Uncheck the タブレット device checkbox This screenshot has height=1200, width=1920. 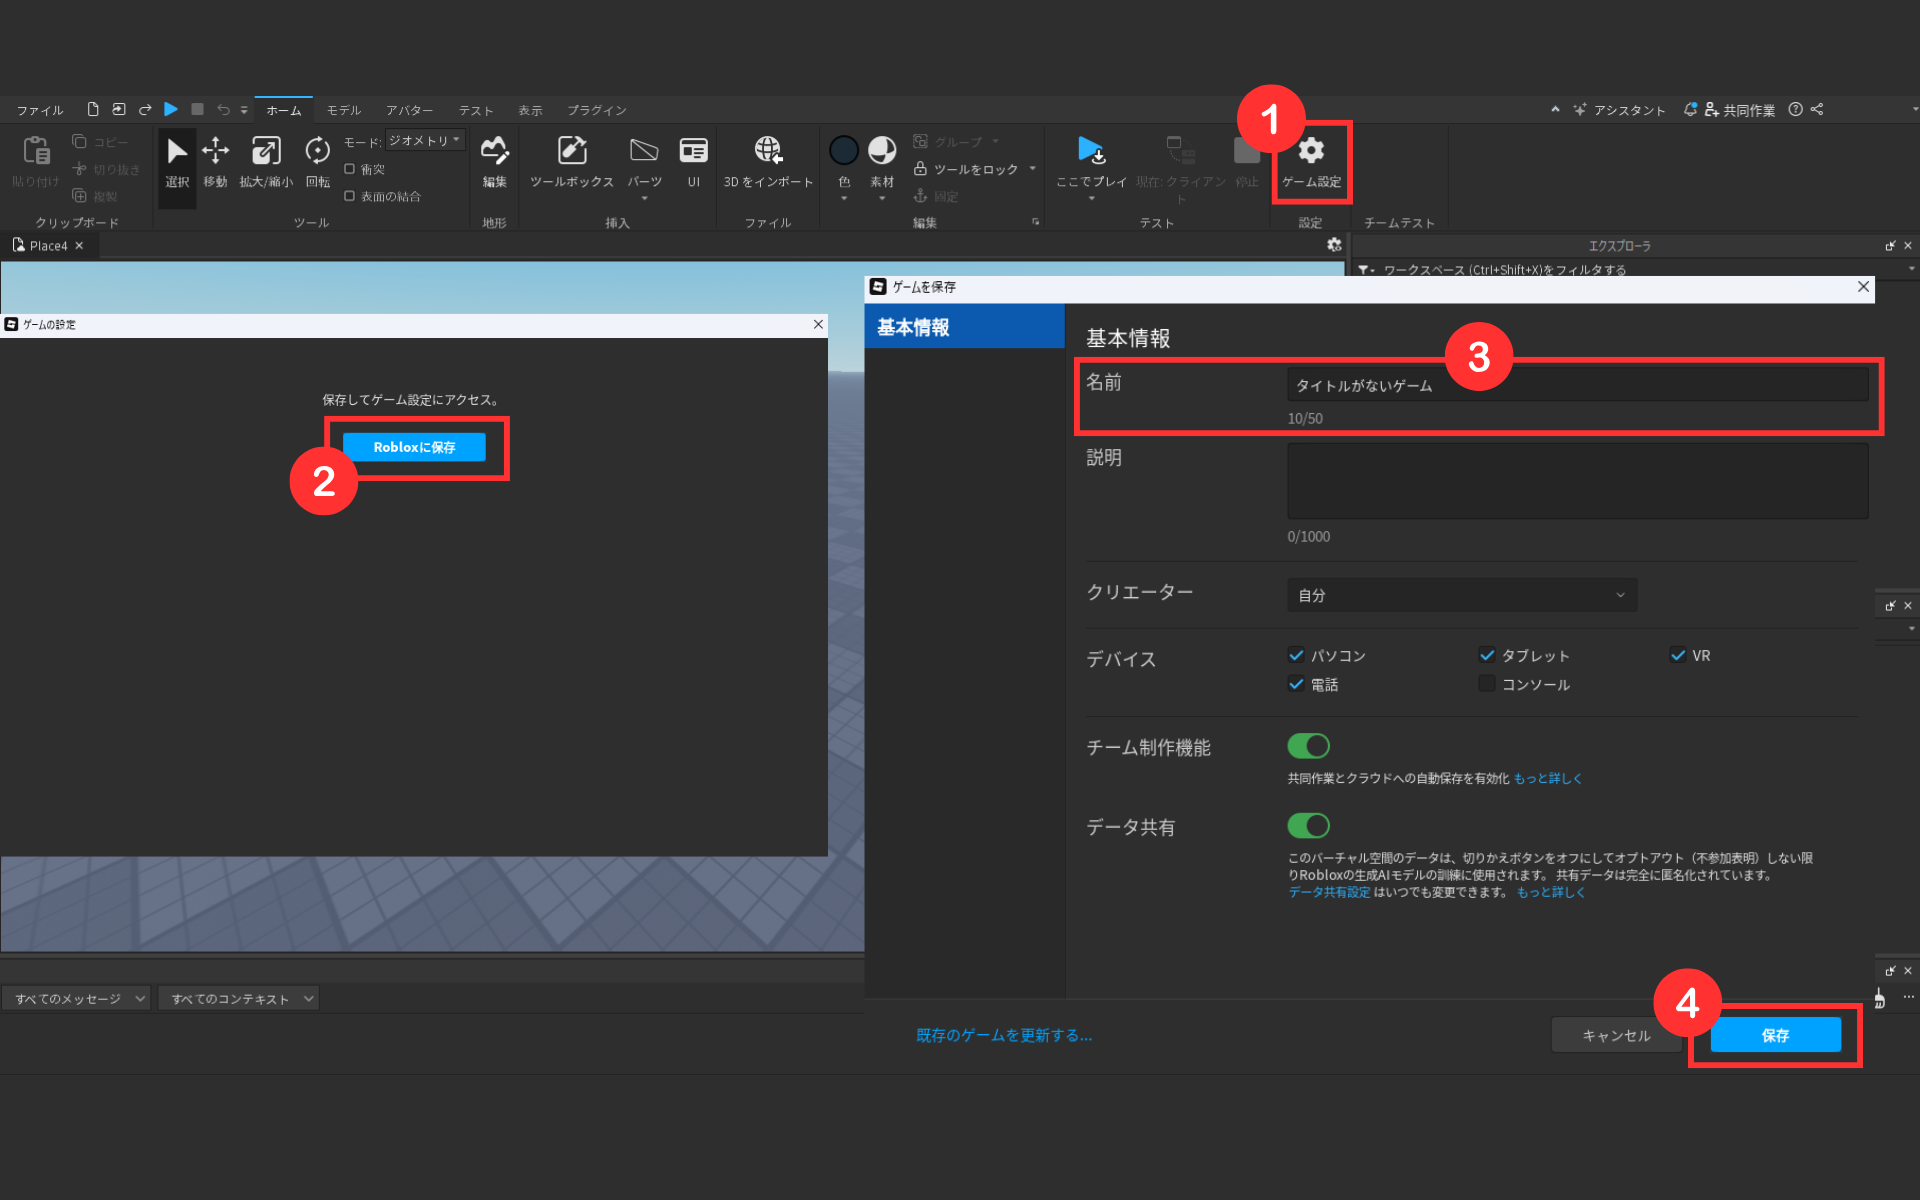click(1487, 656)
